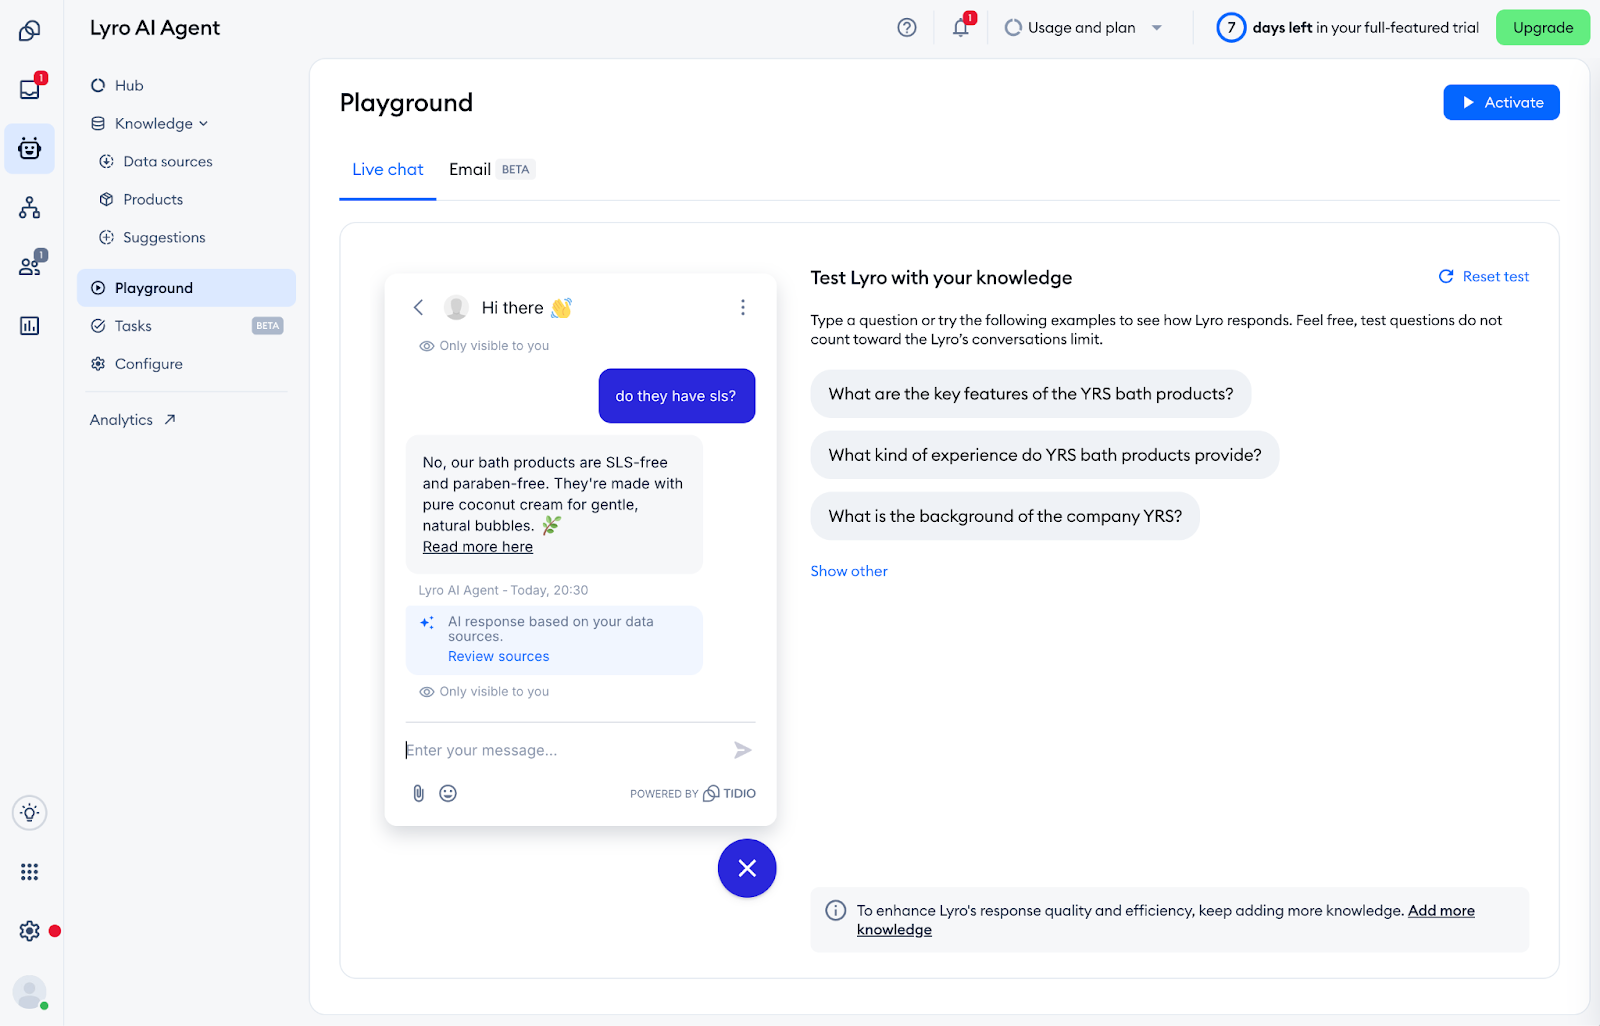
Task: Open the Flows automation icon in sidebar
Action: [x=29, y=207]
